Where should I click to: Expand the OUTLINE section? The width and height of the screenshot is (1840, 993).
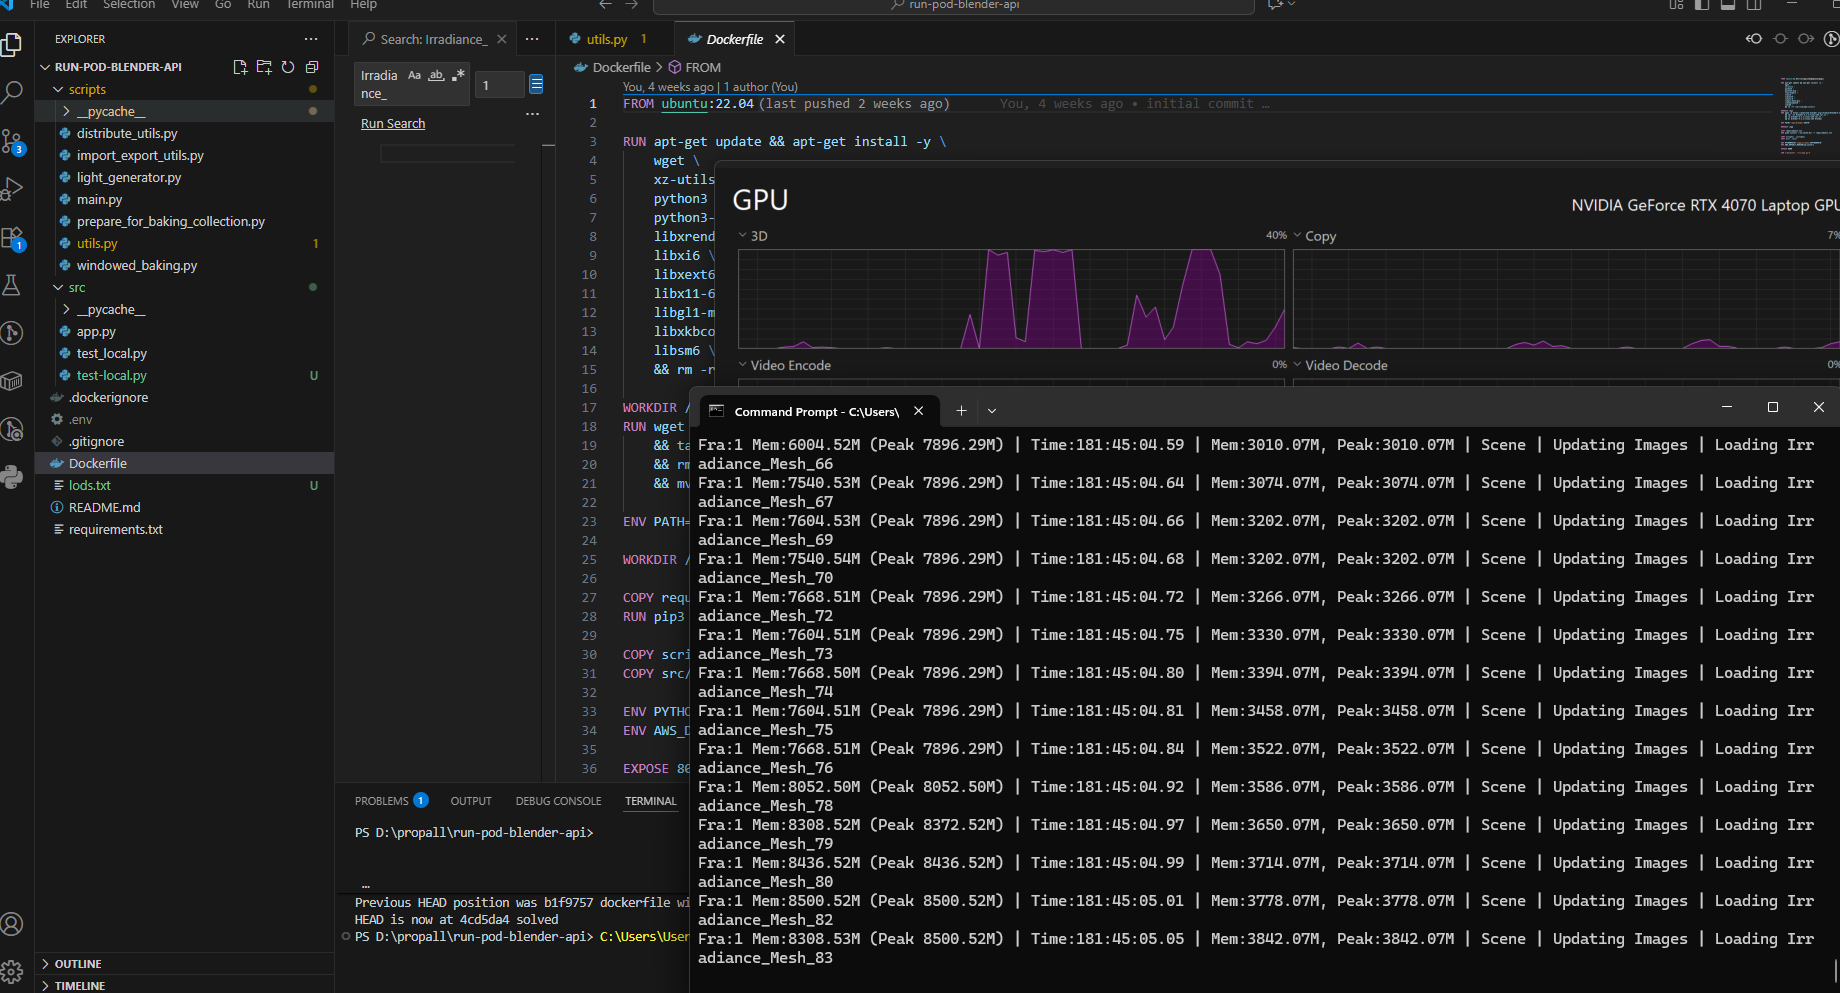[78, 964]
